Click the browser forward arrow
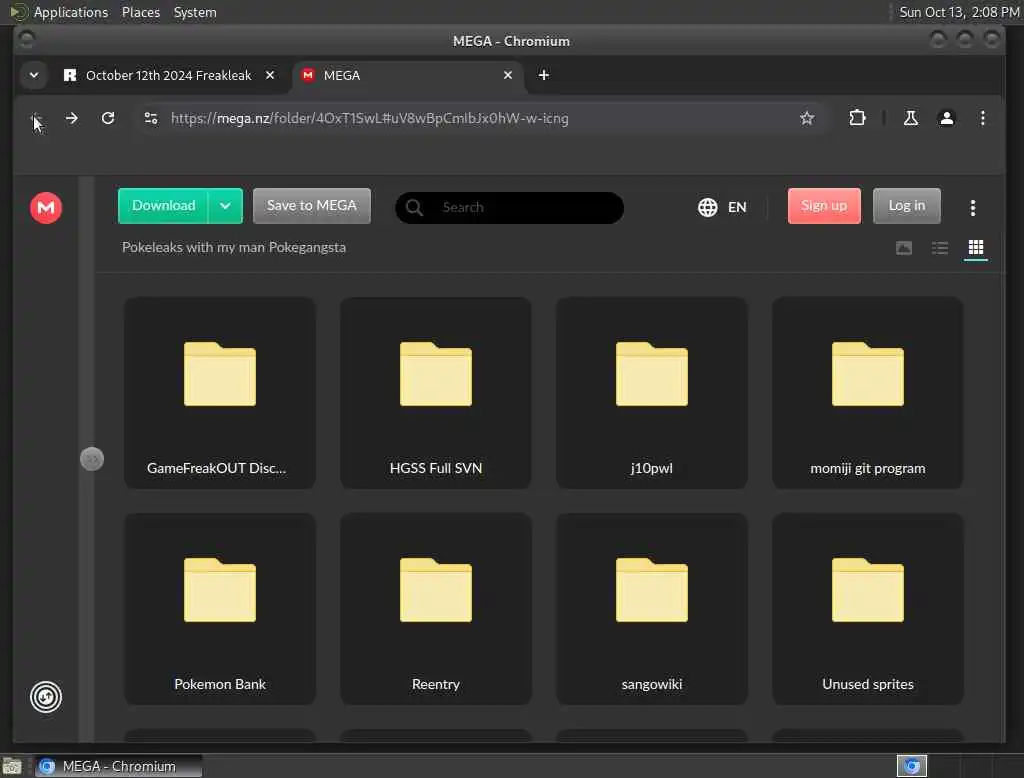The width and height of the screenshot is (1024, 778). coord(72,118)
